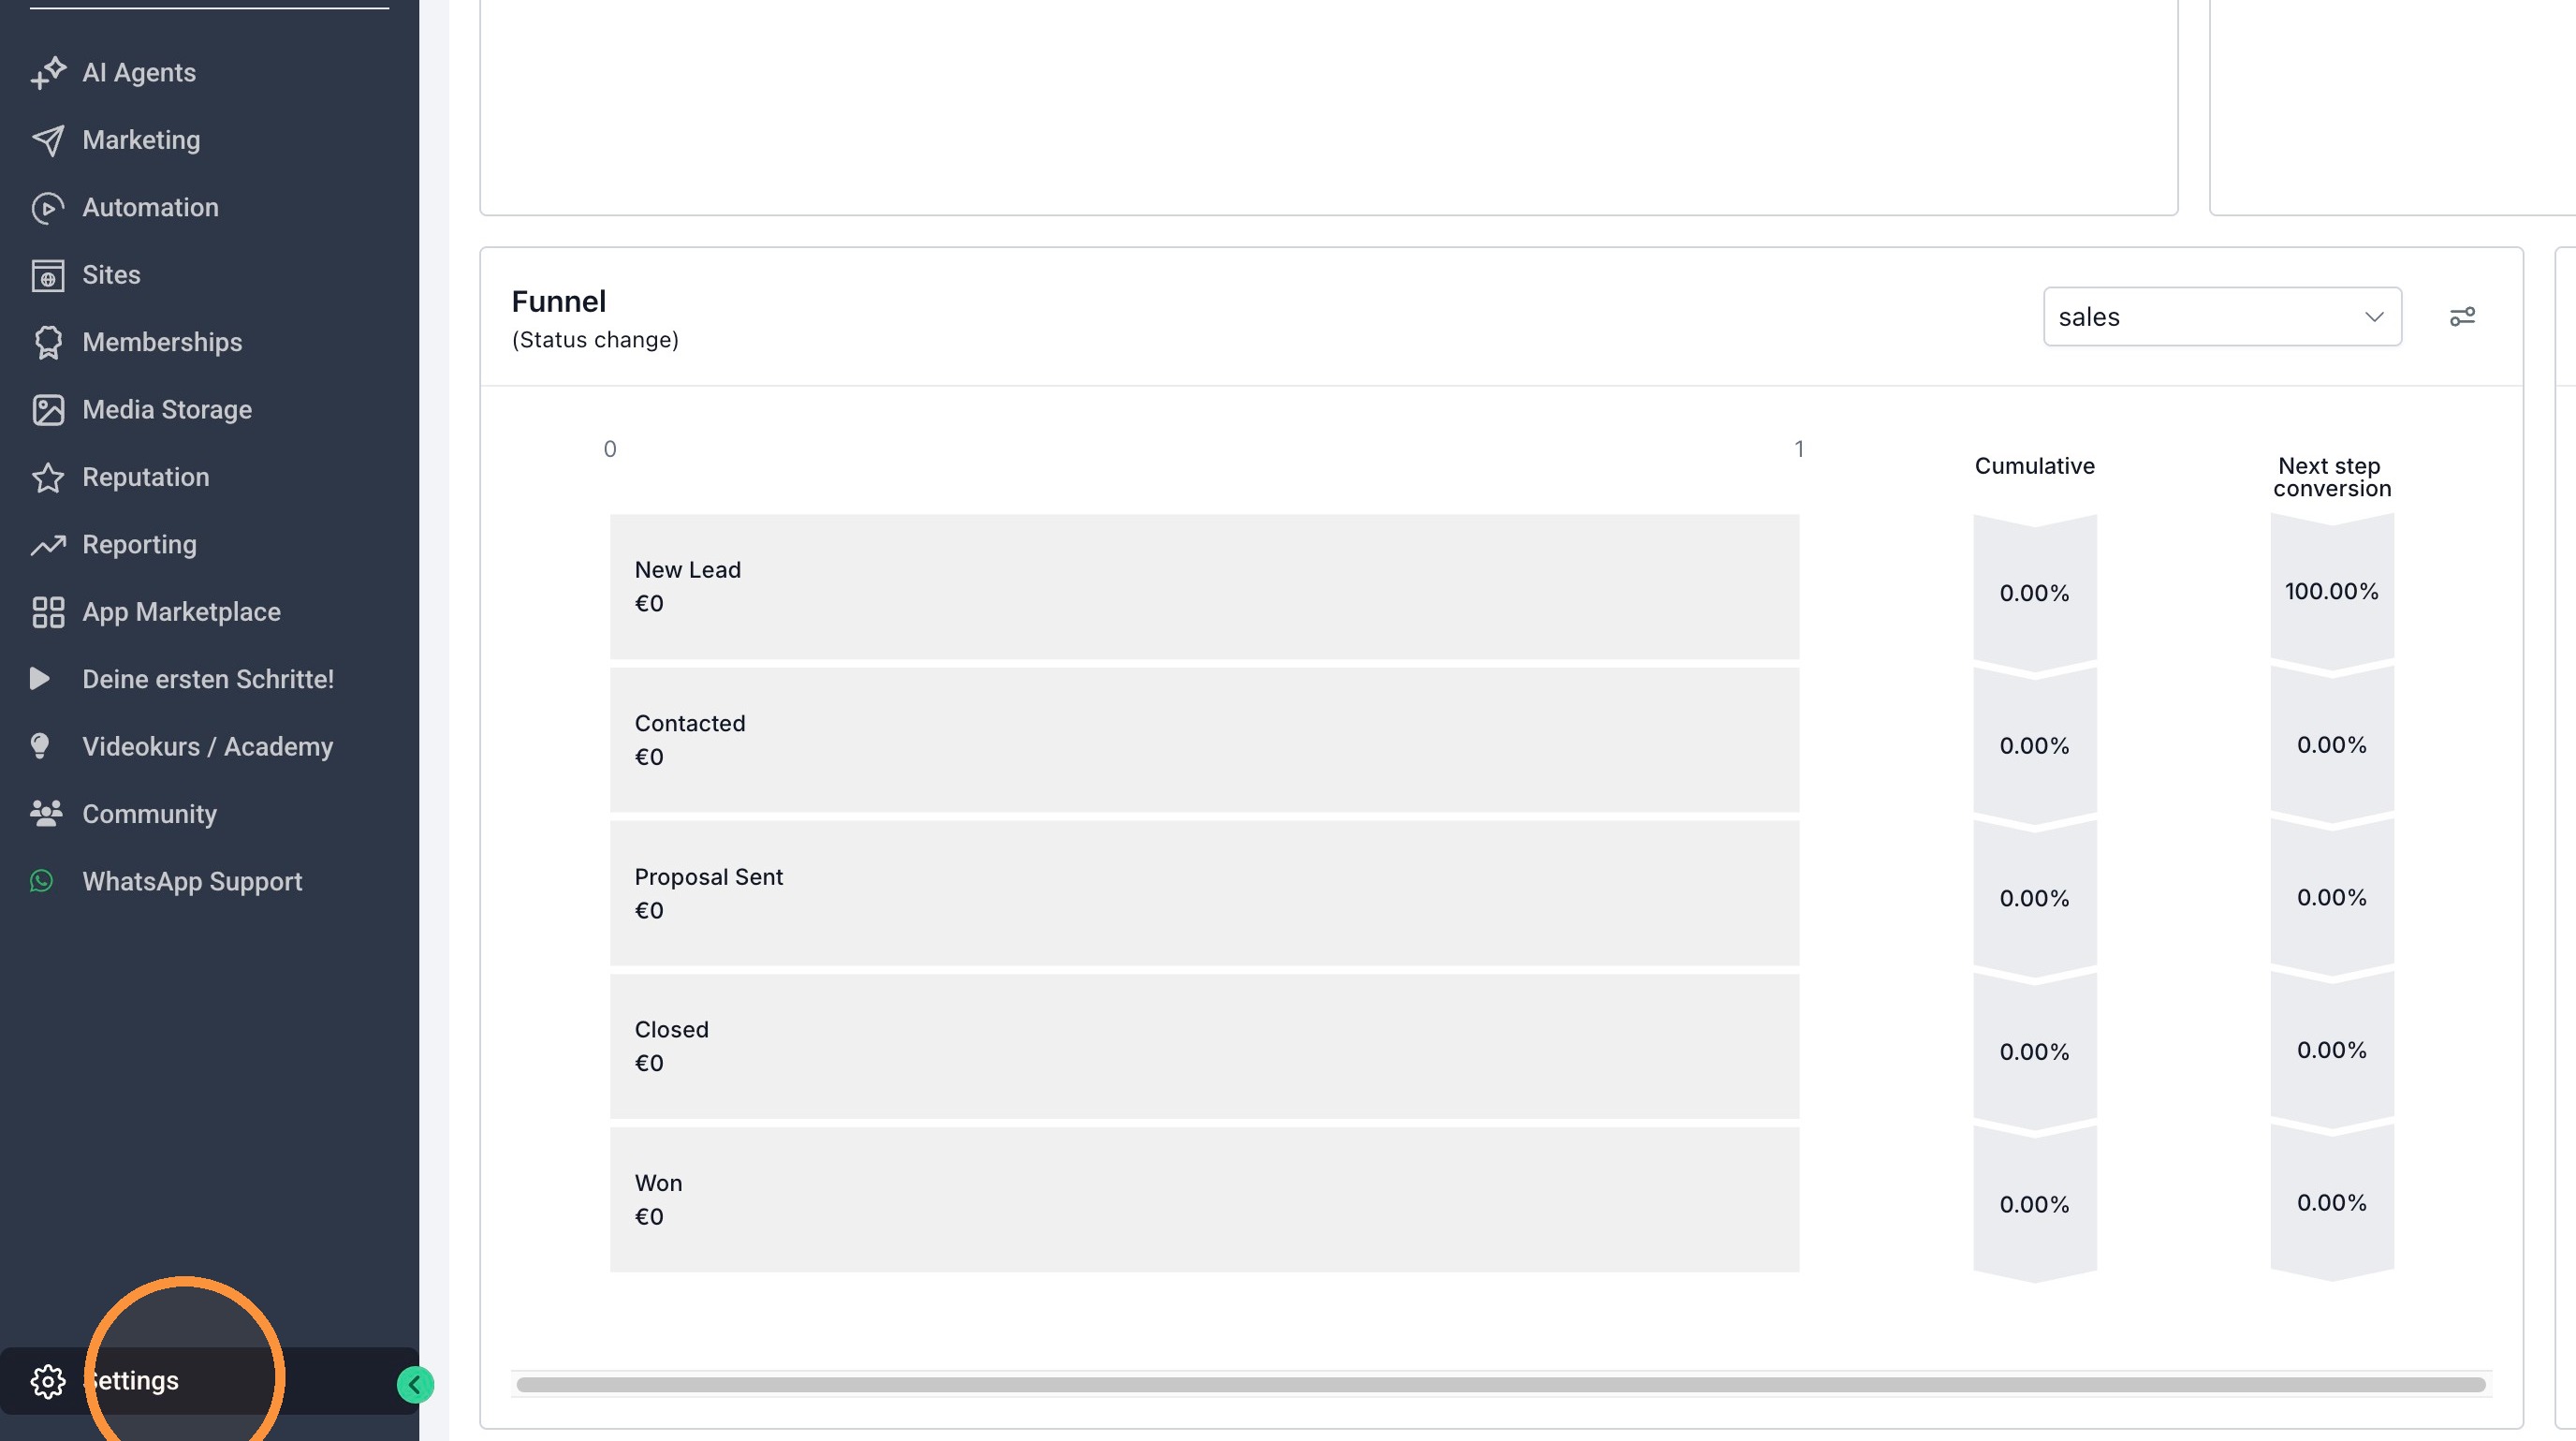Open the Funnel filter settings icon

[x=2462, y=317]
